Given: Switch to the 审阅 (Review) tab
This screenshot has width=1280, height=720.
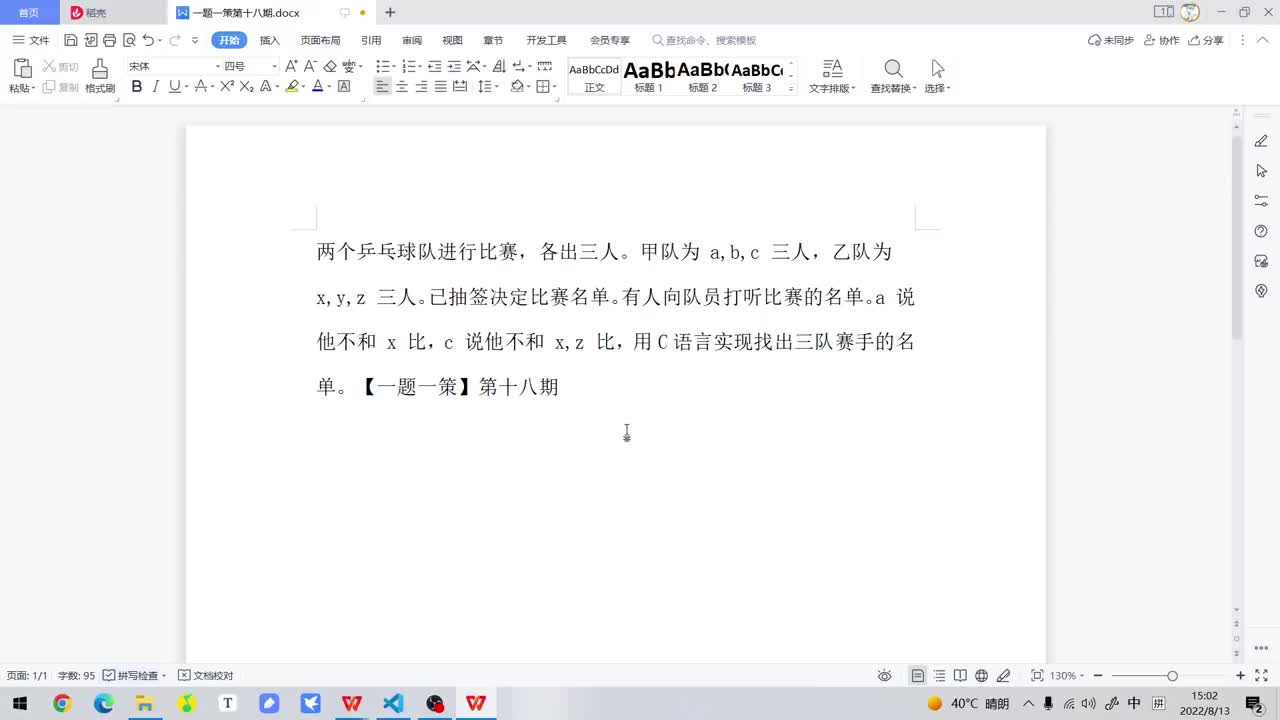Looking at the screenshot, I should [412, 40].
